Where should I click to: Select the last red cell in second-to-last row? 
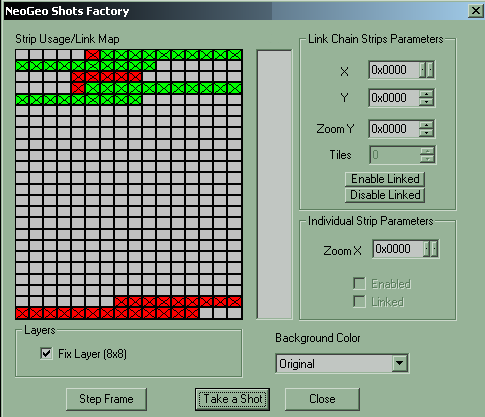(235, 302)
